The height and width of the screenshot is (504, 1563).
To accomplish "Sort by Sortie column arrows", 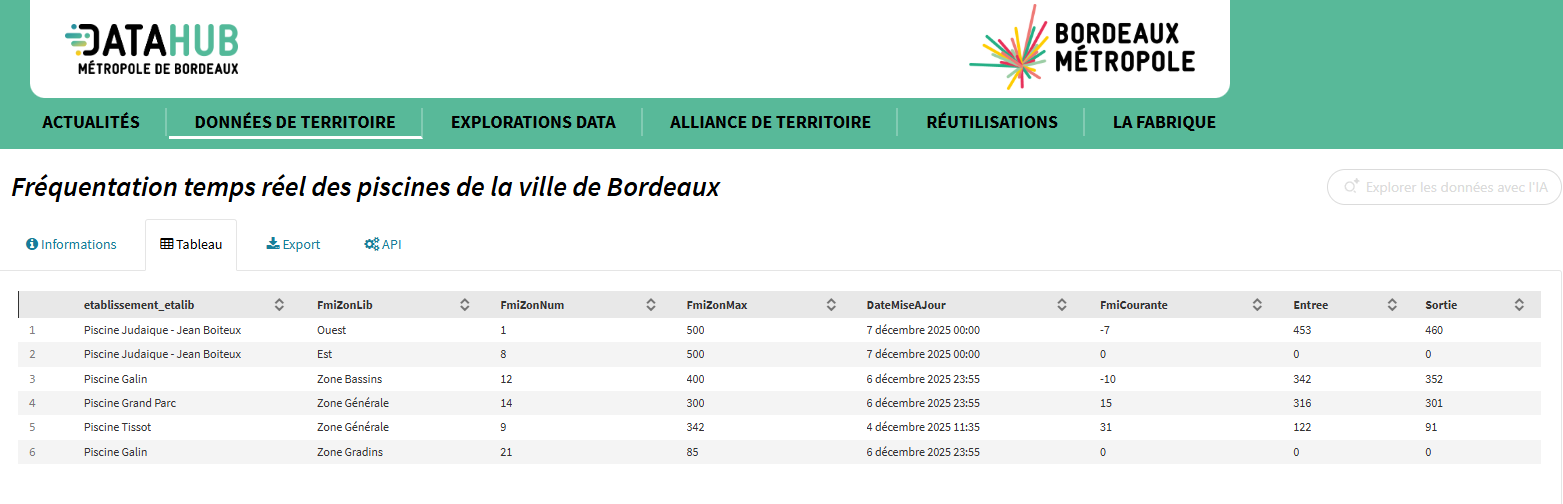I will pyautogui.click(x=1519, y=305).
